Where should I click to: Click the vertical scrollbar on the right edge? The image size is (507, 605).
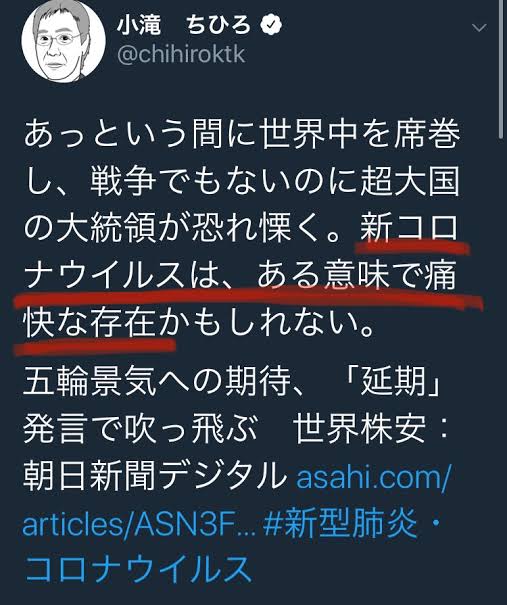(501, 69)
